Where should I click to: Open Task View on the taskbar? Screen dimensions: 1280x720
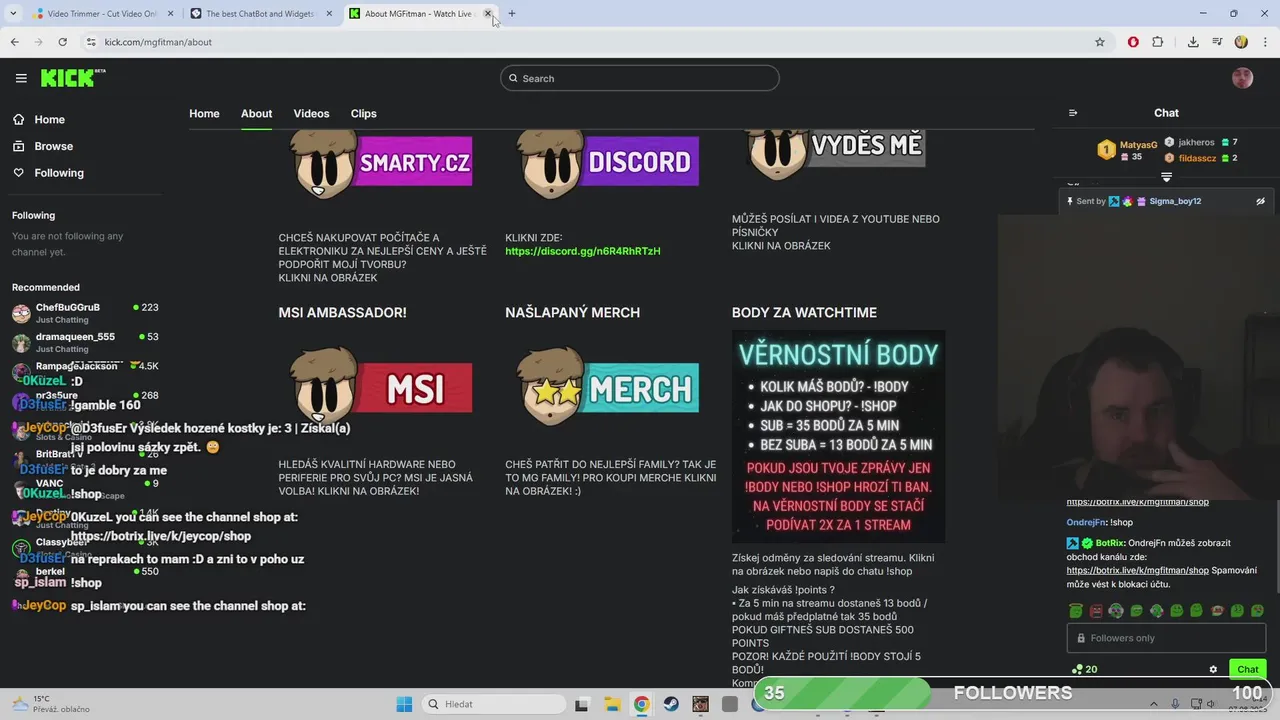581,704
